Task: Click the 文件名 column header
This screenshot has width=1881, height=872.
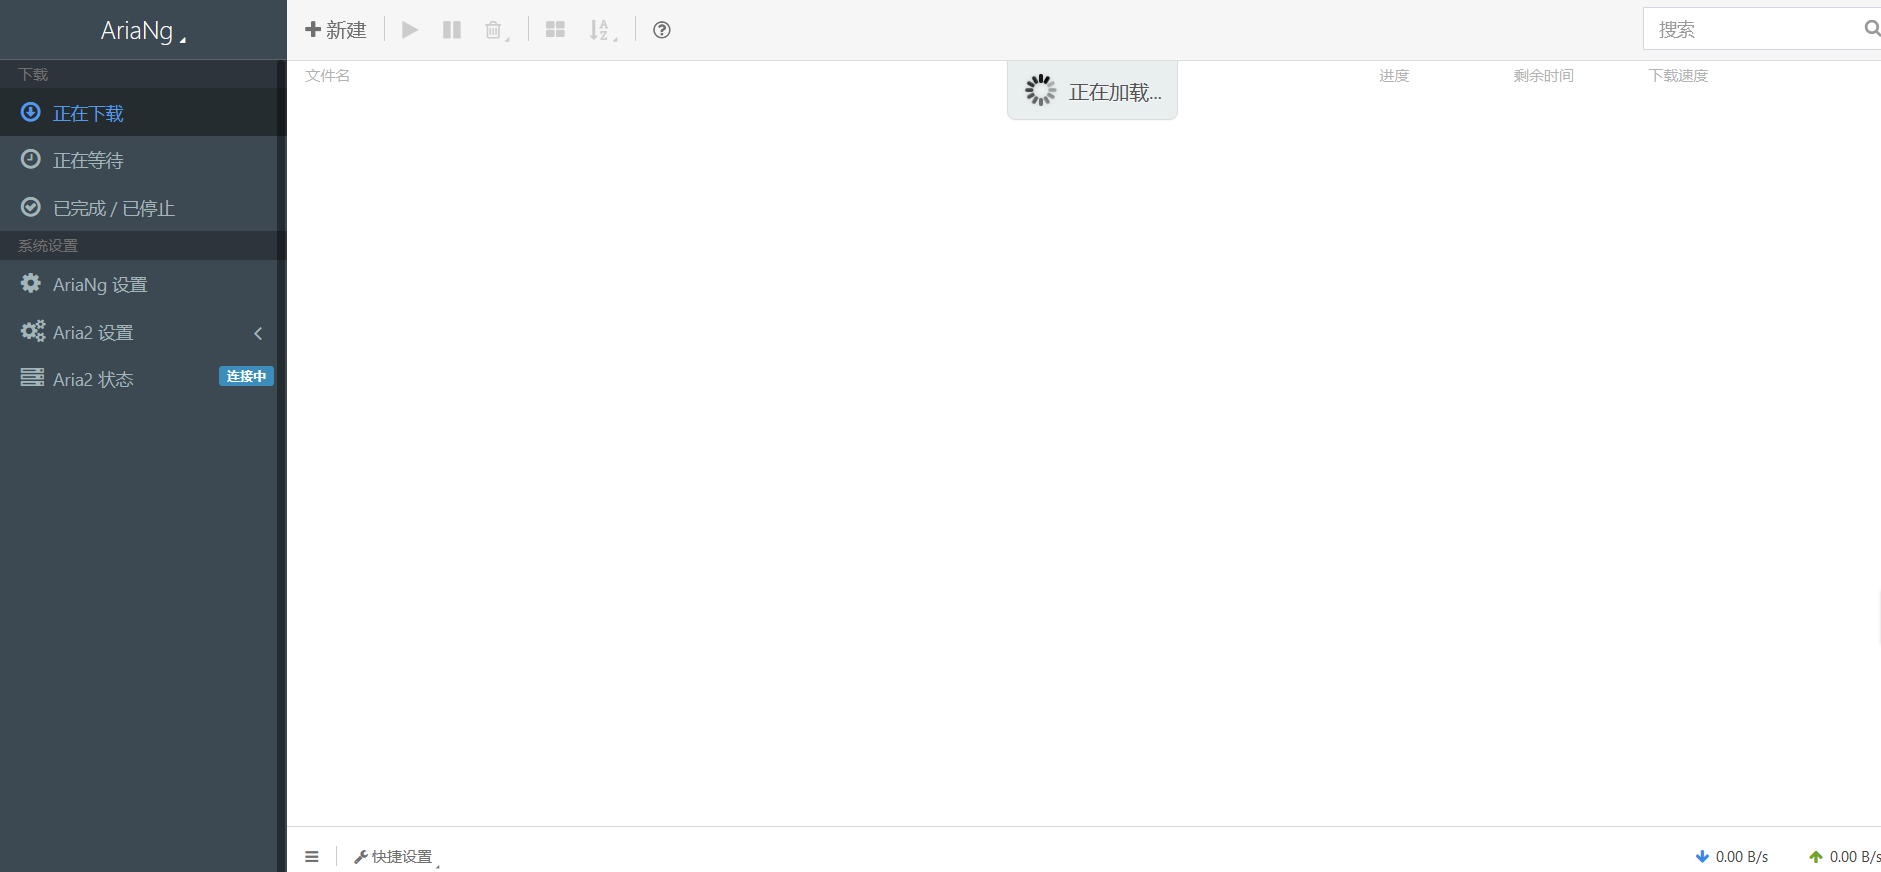Action: pyautogui.click(x=327, y=76)
